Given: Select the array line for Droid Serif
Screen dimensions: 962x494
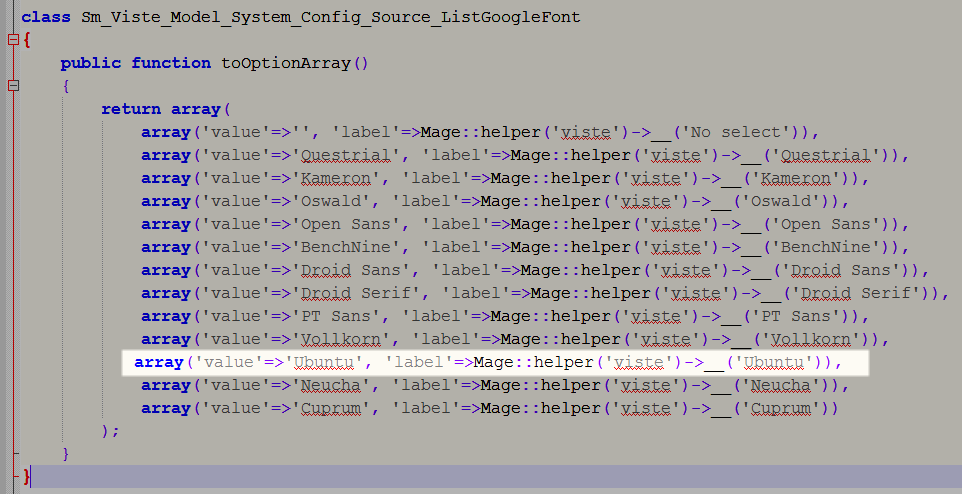Looking at the screenshot, I should coord(545,293).
